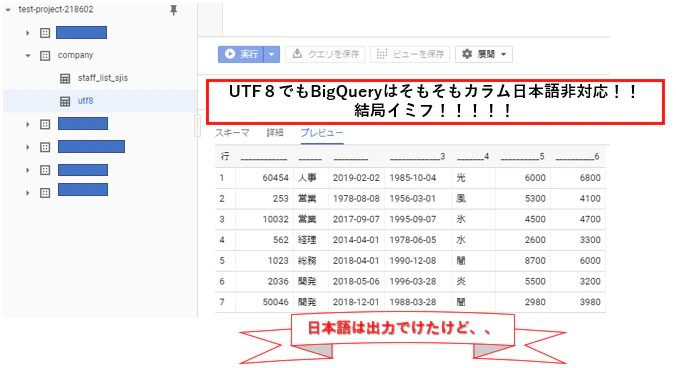This screenshot has height=368, width=676.
Task: Expand the first redacted dataset arrow
Action: tap(28, 33)
